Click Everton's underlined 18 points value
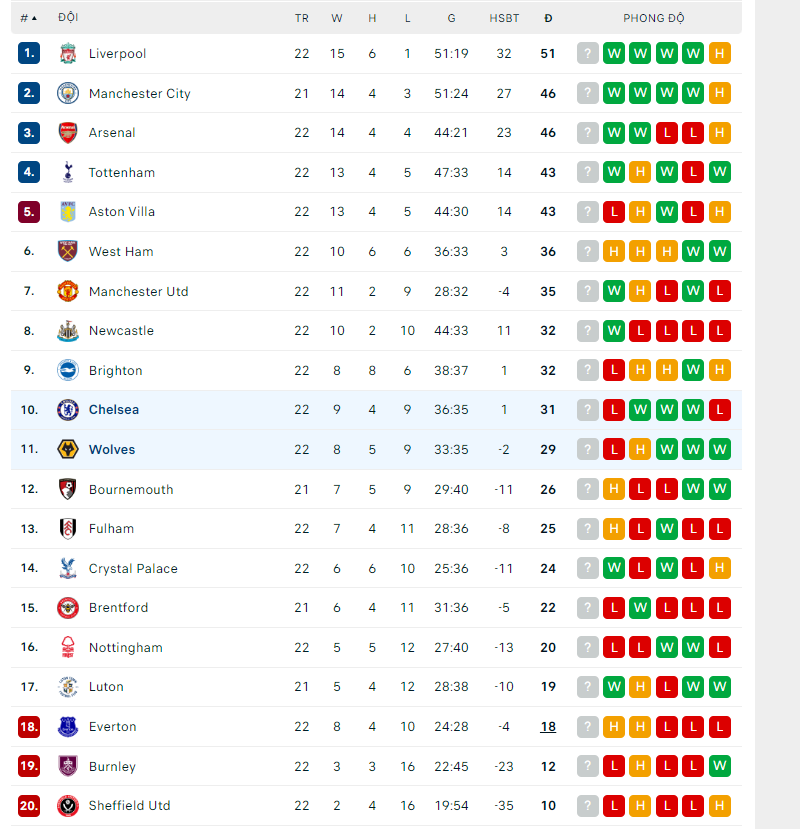This screenshot has height=829, width=800. pyautogui.click(x=548, y=727)
